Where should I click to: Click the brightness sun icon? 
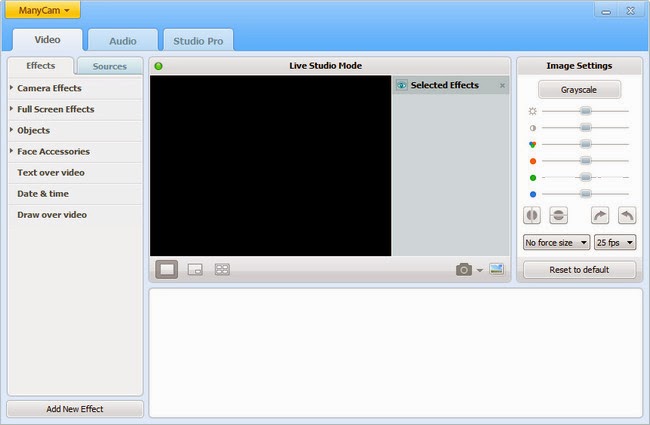pos(533,111)
